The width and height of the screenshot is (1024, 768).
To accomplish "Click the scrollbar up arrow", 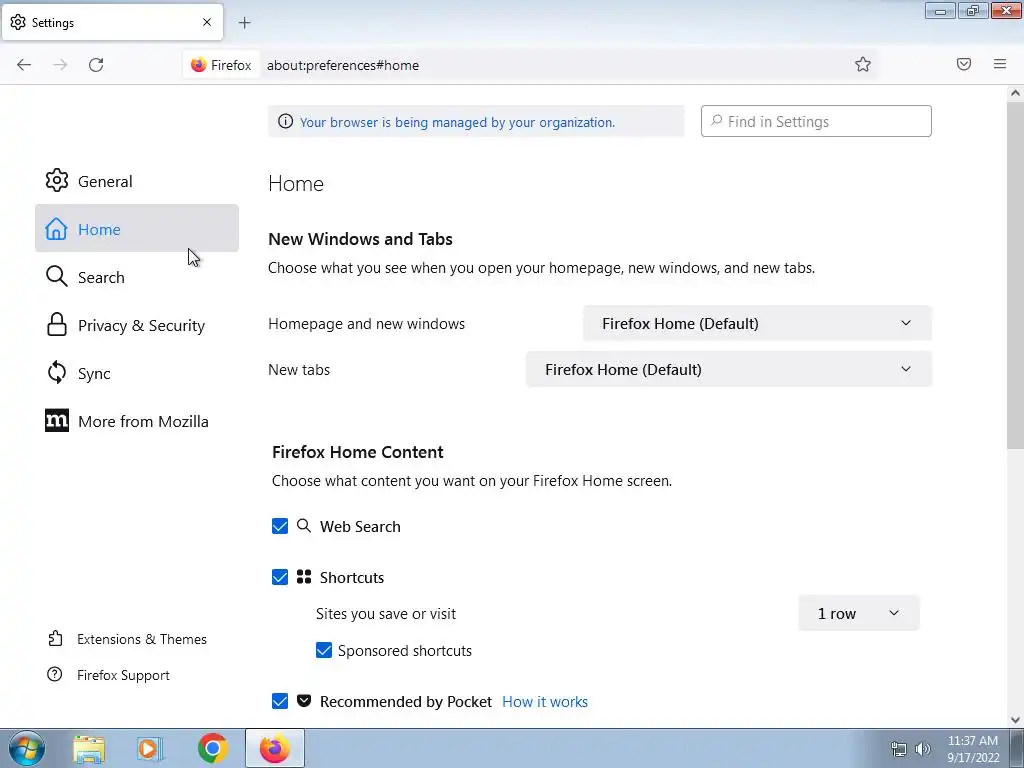I will tap(1015, 93).
